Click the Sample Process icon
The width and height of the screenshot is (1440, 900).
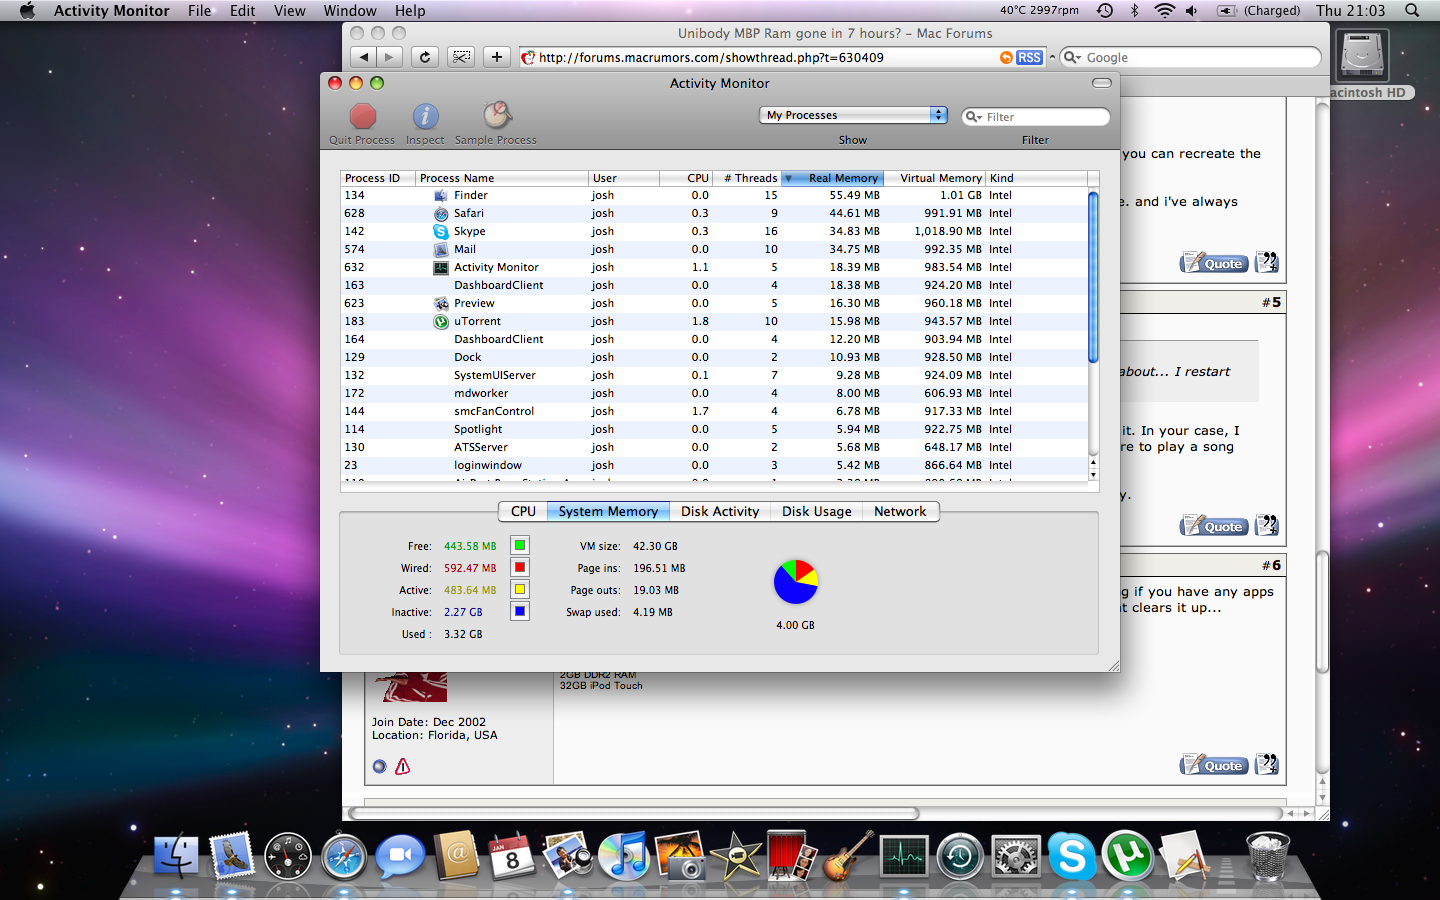tap(497, 115)
